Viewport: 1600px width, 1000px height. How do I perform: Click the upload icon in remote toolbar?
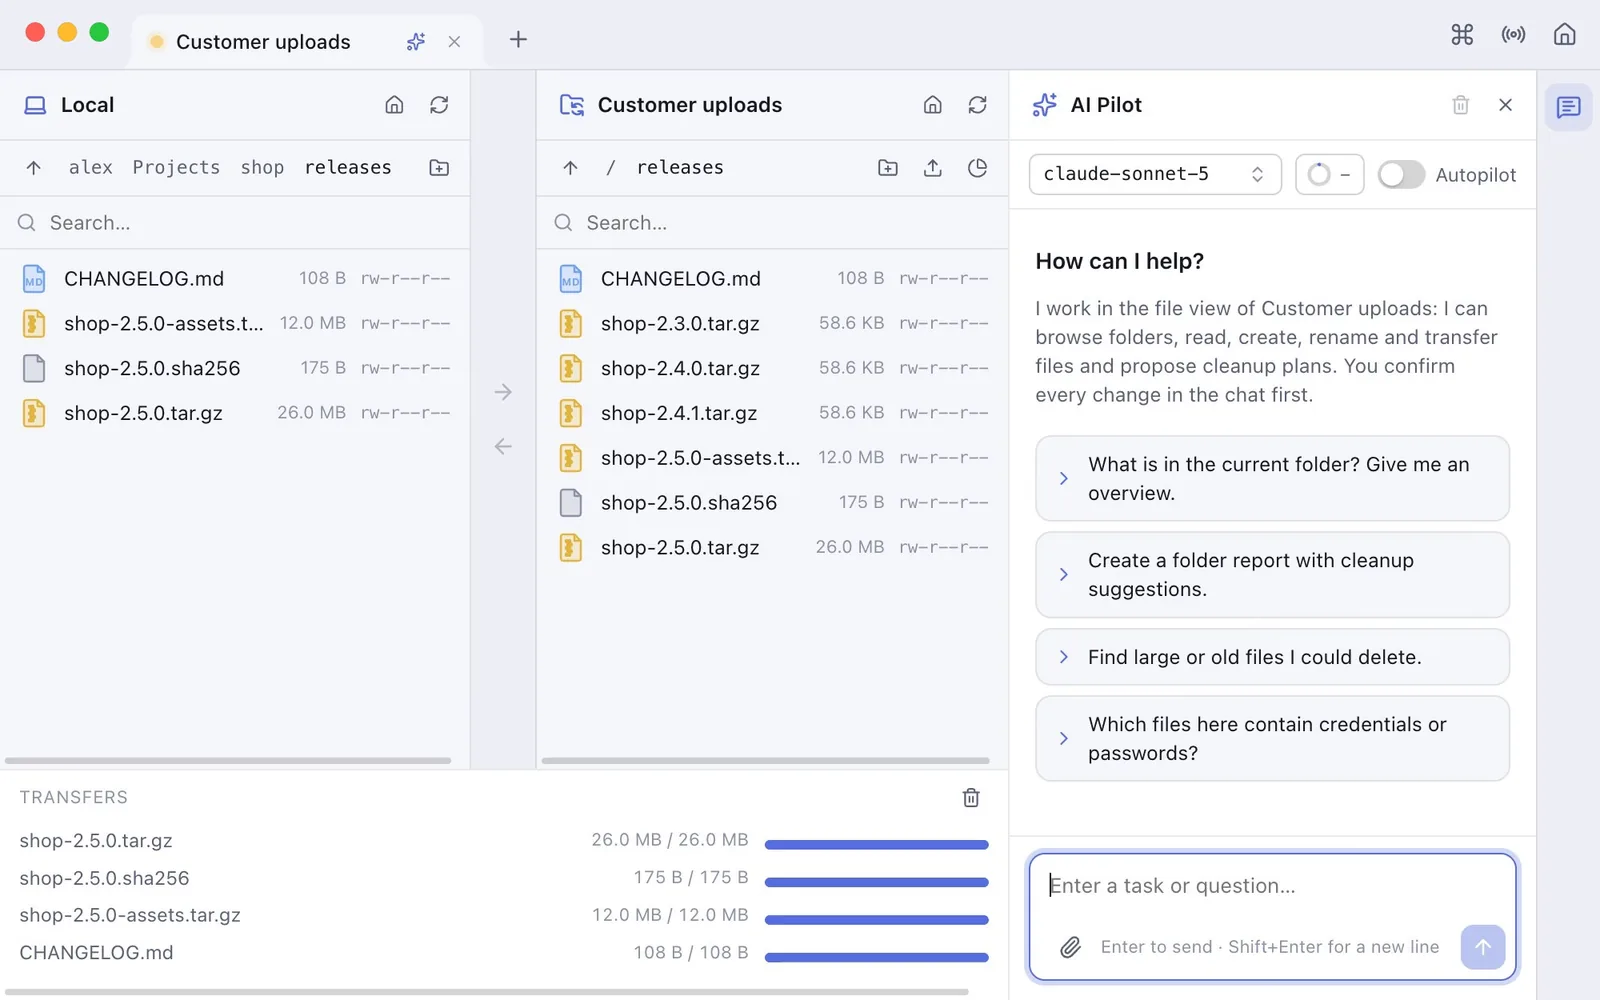932,168
